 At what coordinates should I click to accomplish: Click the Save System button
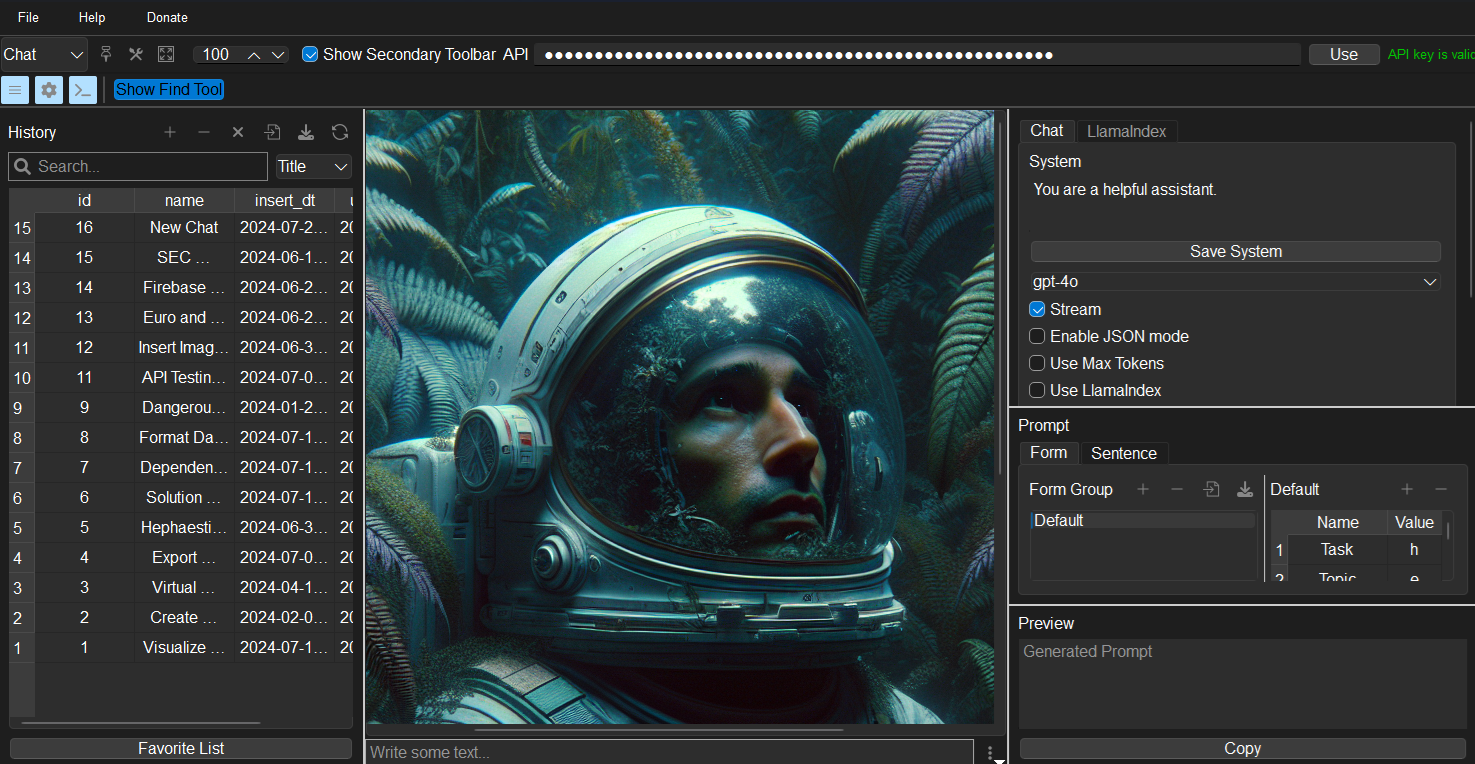[1236, 251]
